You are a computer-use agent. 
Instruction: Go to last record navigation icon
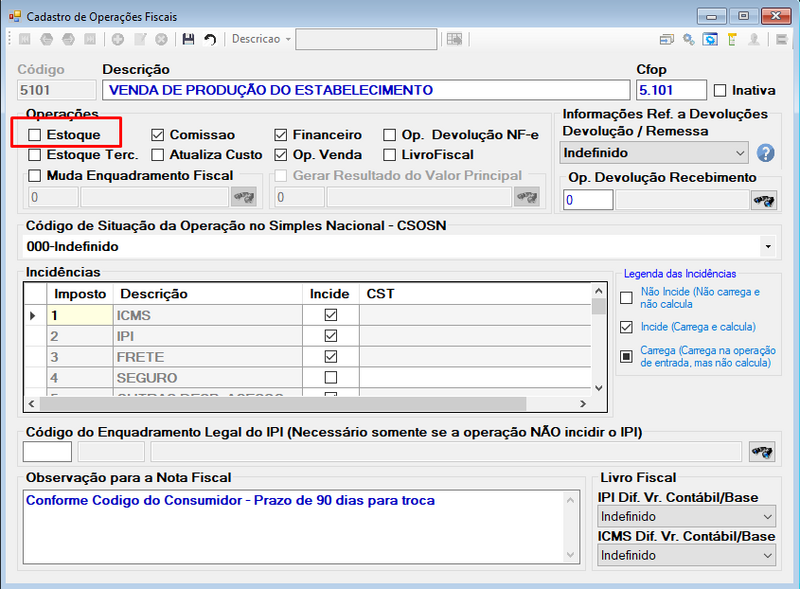click(90, 39)
